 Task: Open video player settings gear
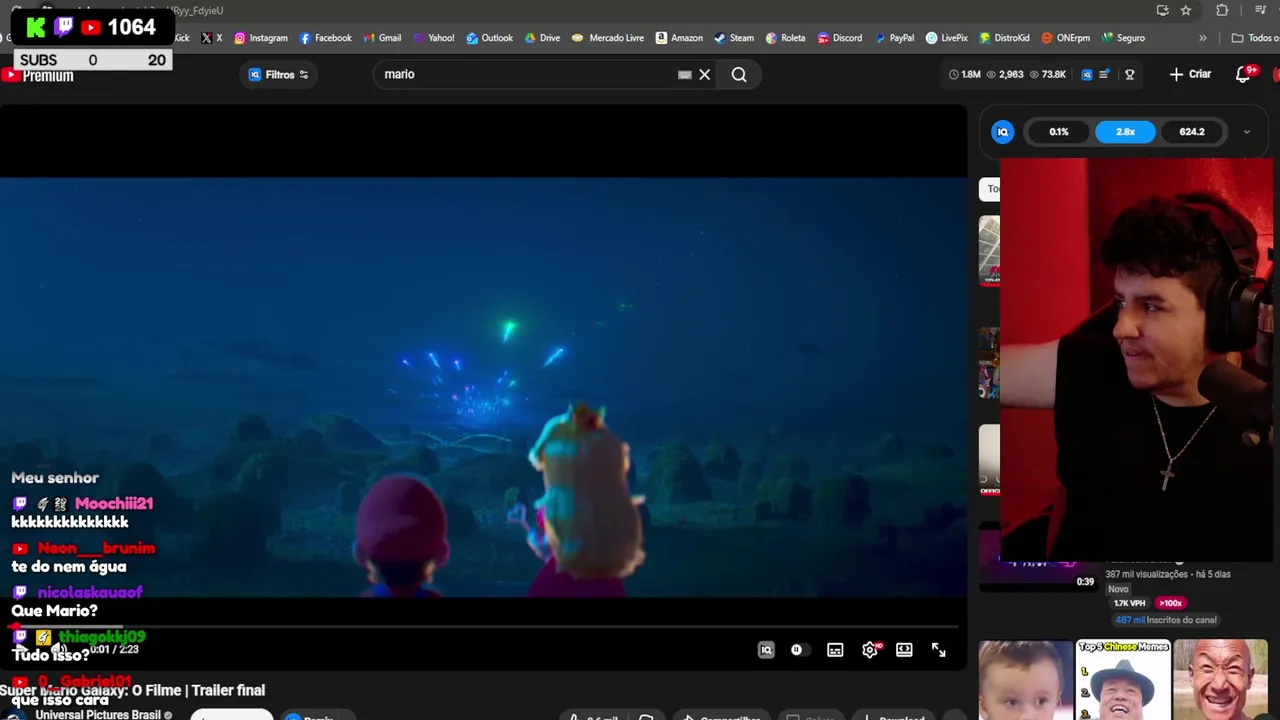(x=870, y=650)
